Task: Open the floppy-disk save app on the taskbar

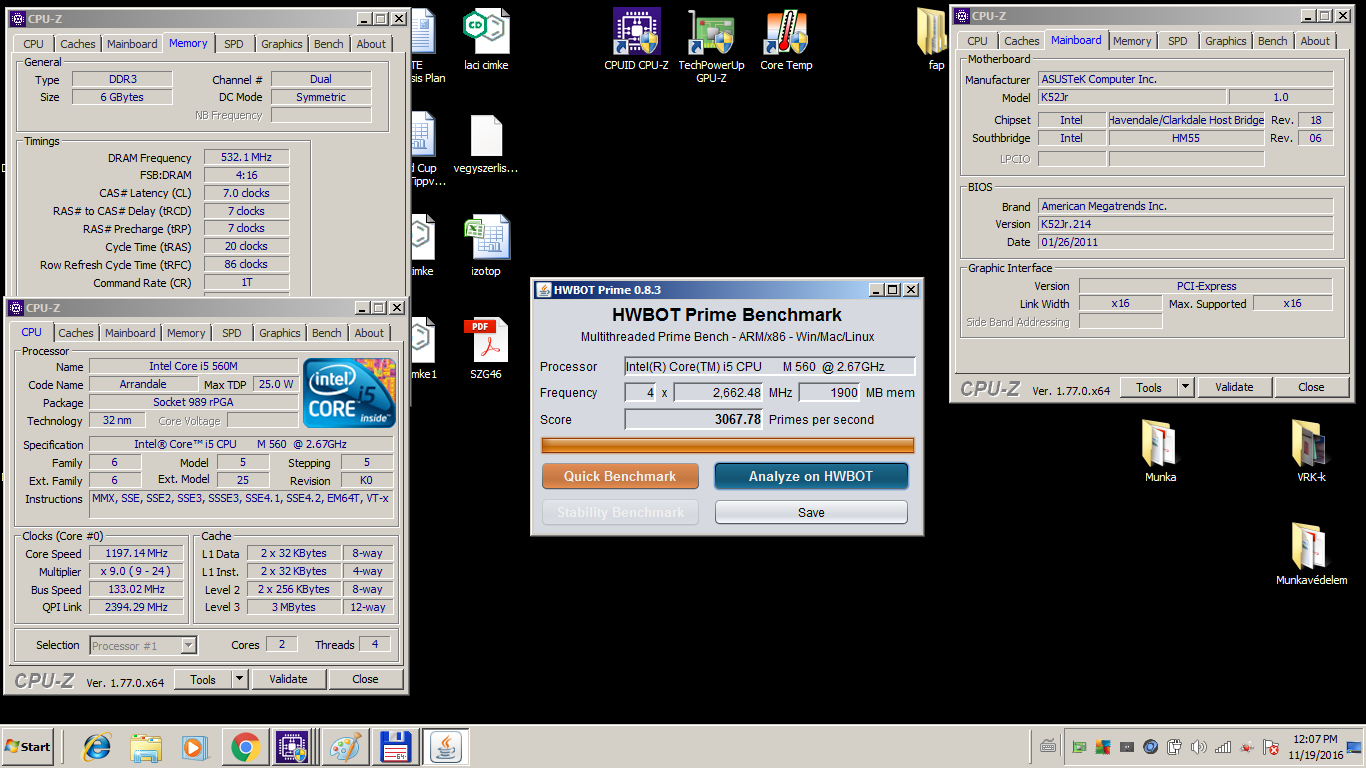Action: pos(395,747)
